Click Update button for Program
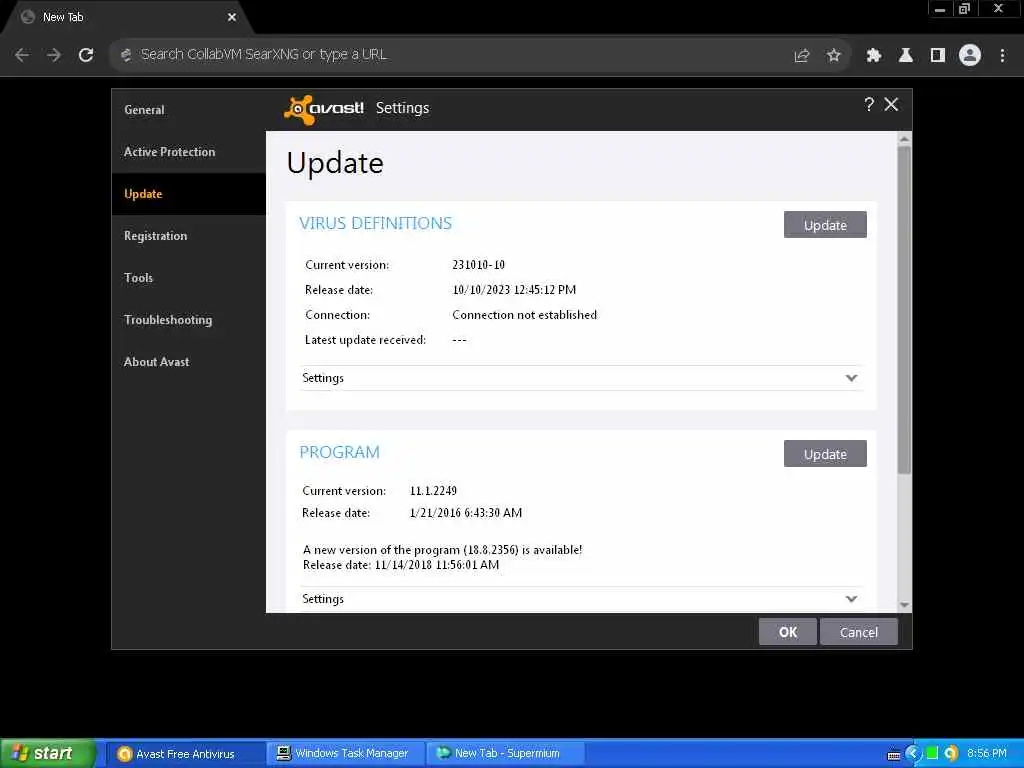Image resolution: width=1024 pixels, height=768 pixels. click(825, 454)
